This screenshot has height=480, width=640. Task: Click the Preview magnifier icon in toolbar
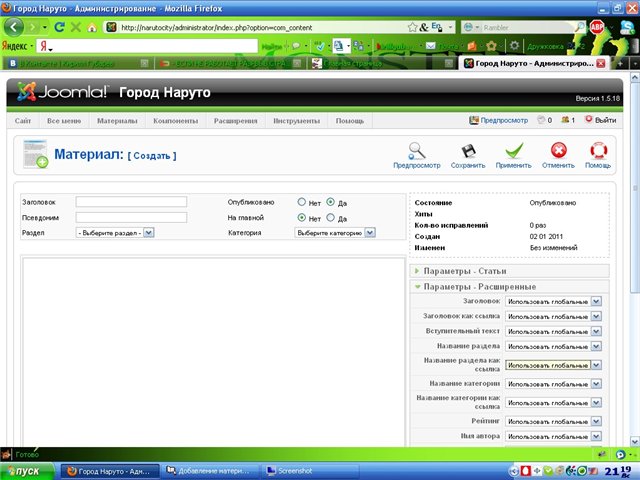416,150
